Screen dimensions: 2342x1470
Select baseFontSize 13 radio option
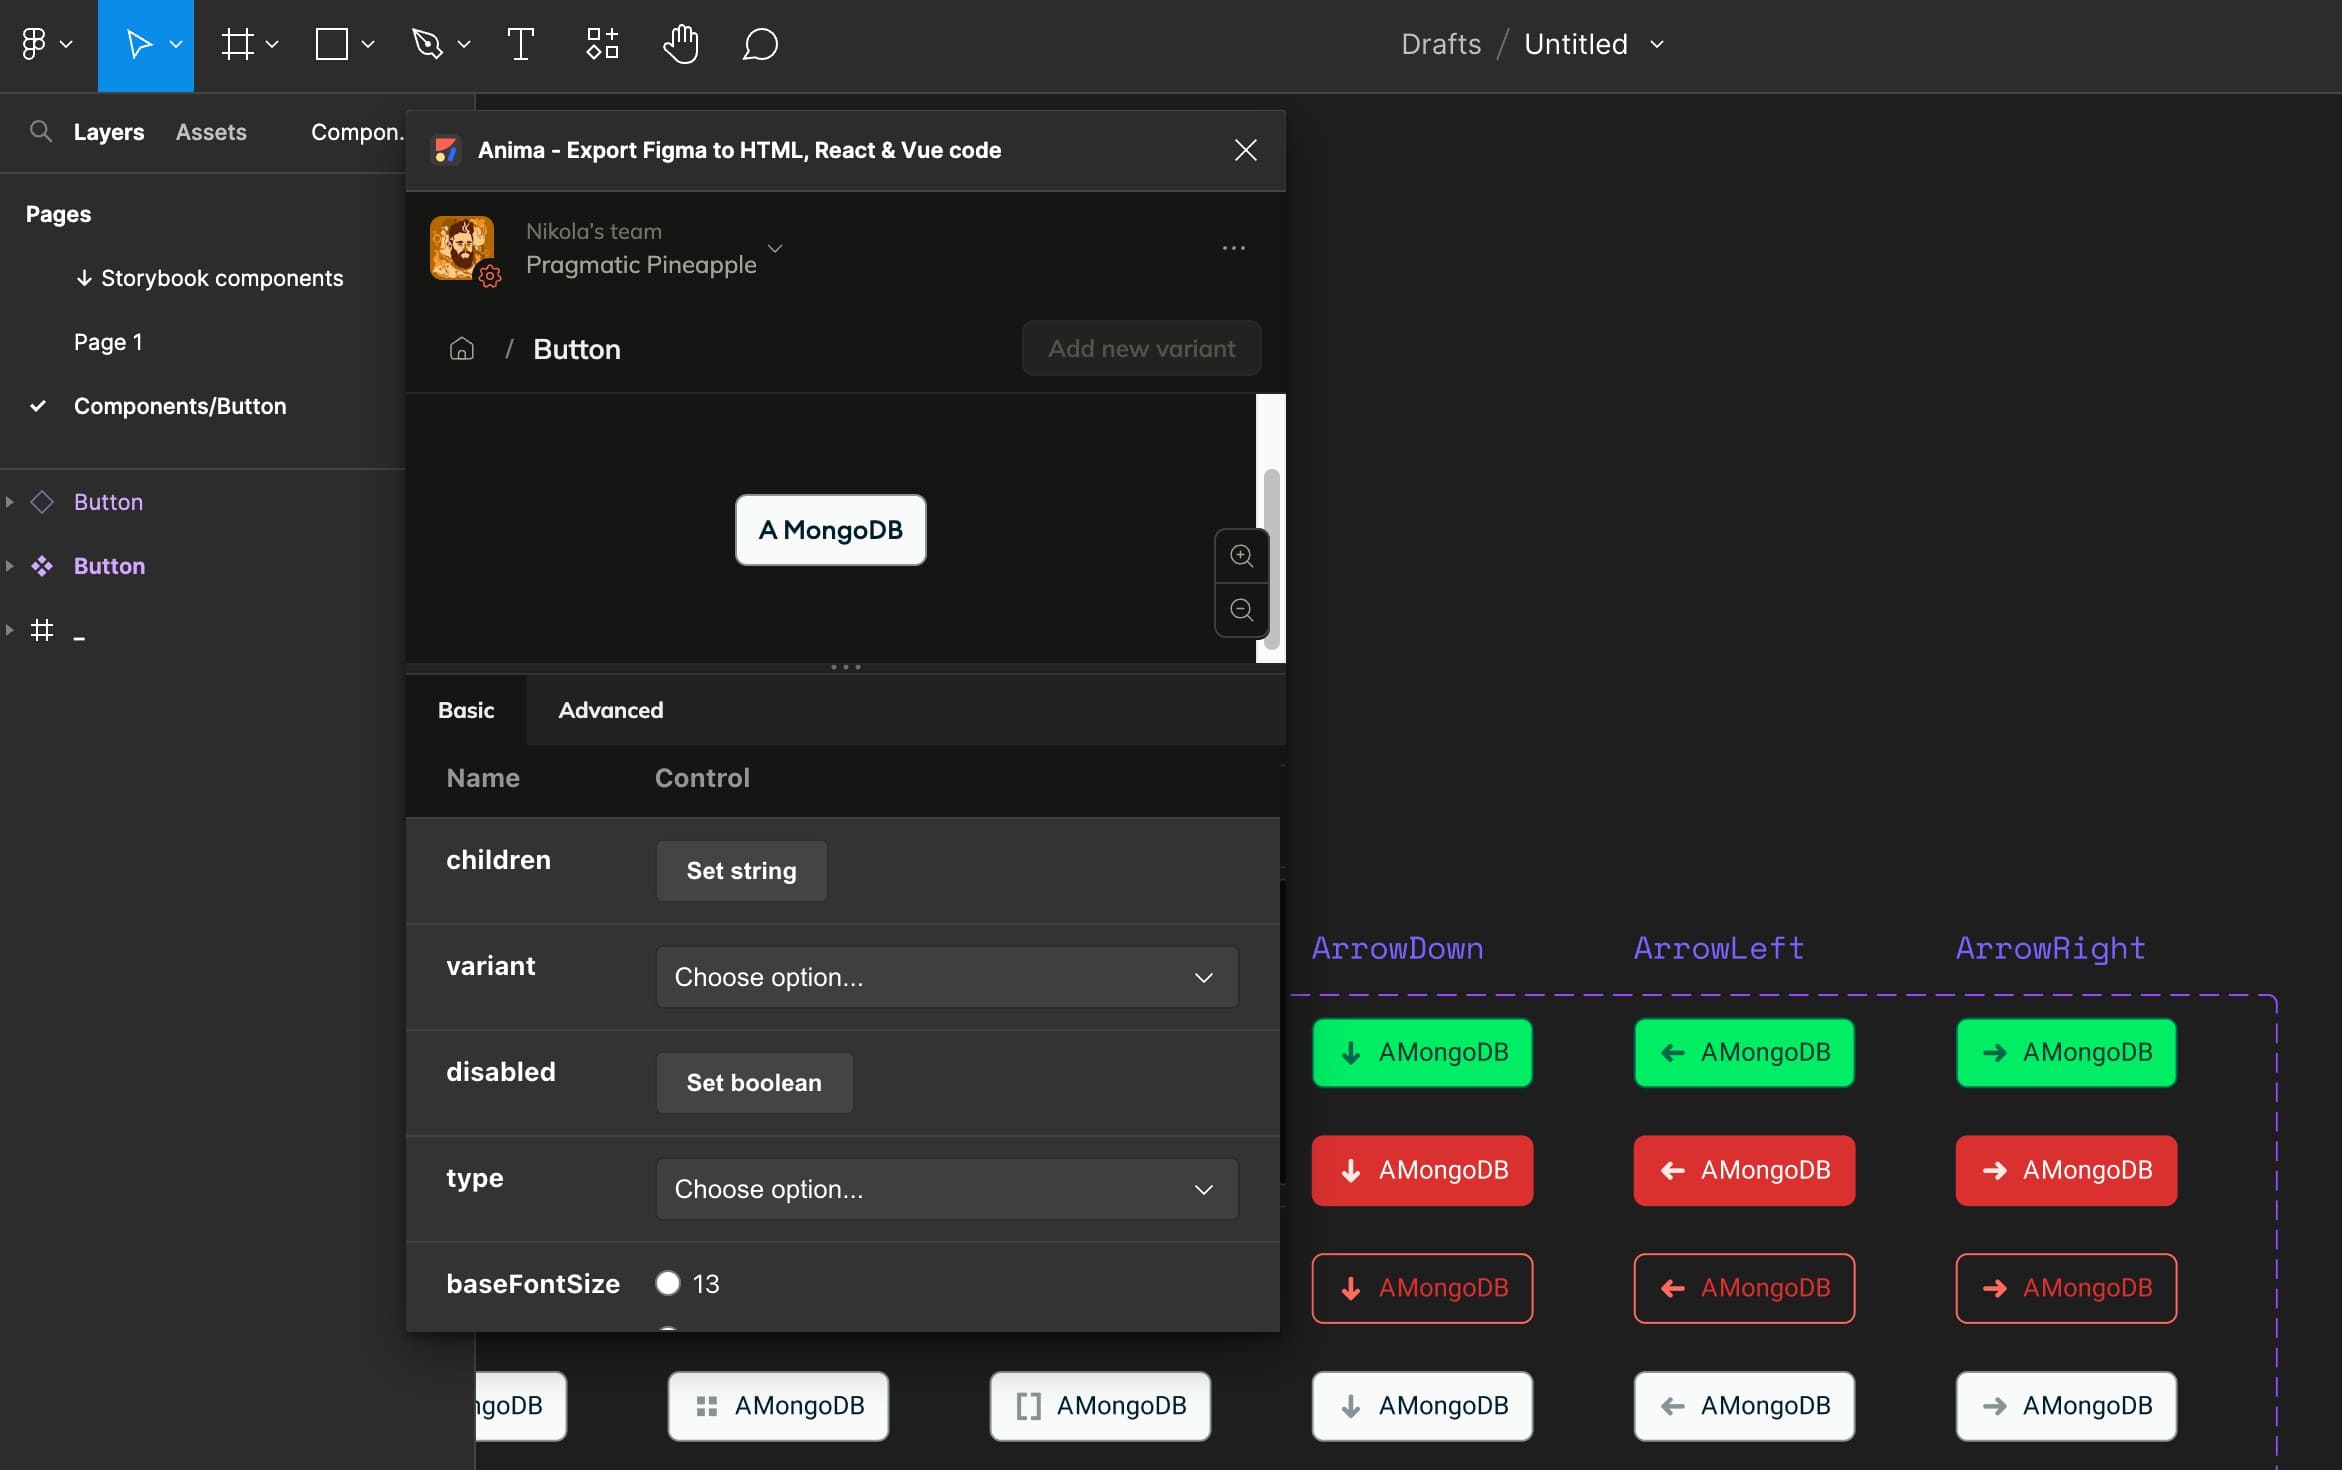668,1283
